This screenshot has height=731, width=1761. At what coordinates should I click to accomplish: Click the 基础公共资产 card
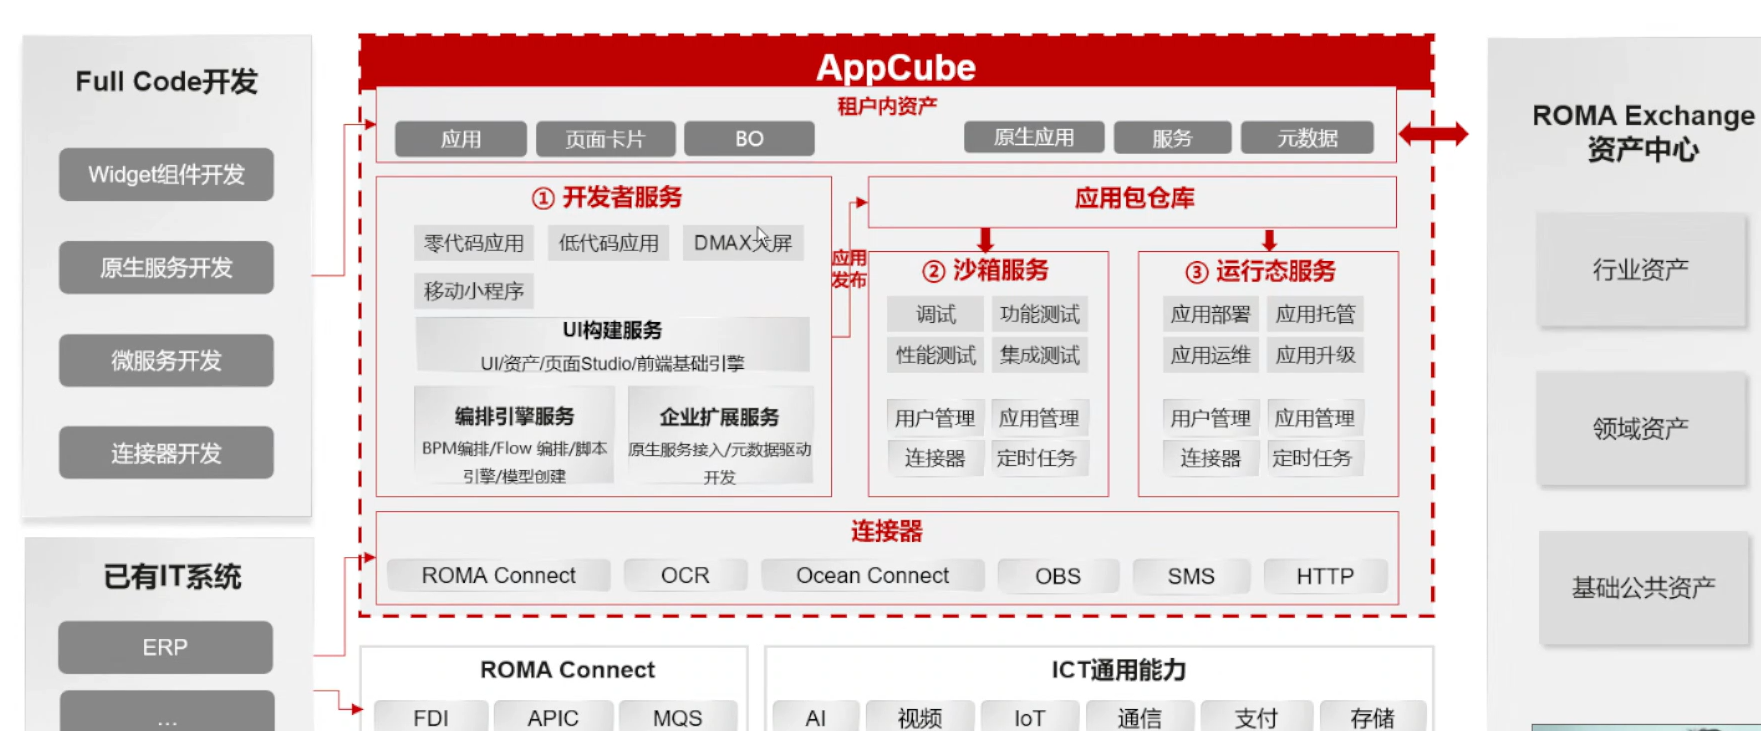tap(1643, 587)
